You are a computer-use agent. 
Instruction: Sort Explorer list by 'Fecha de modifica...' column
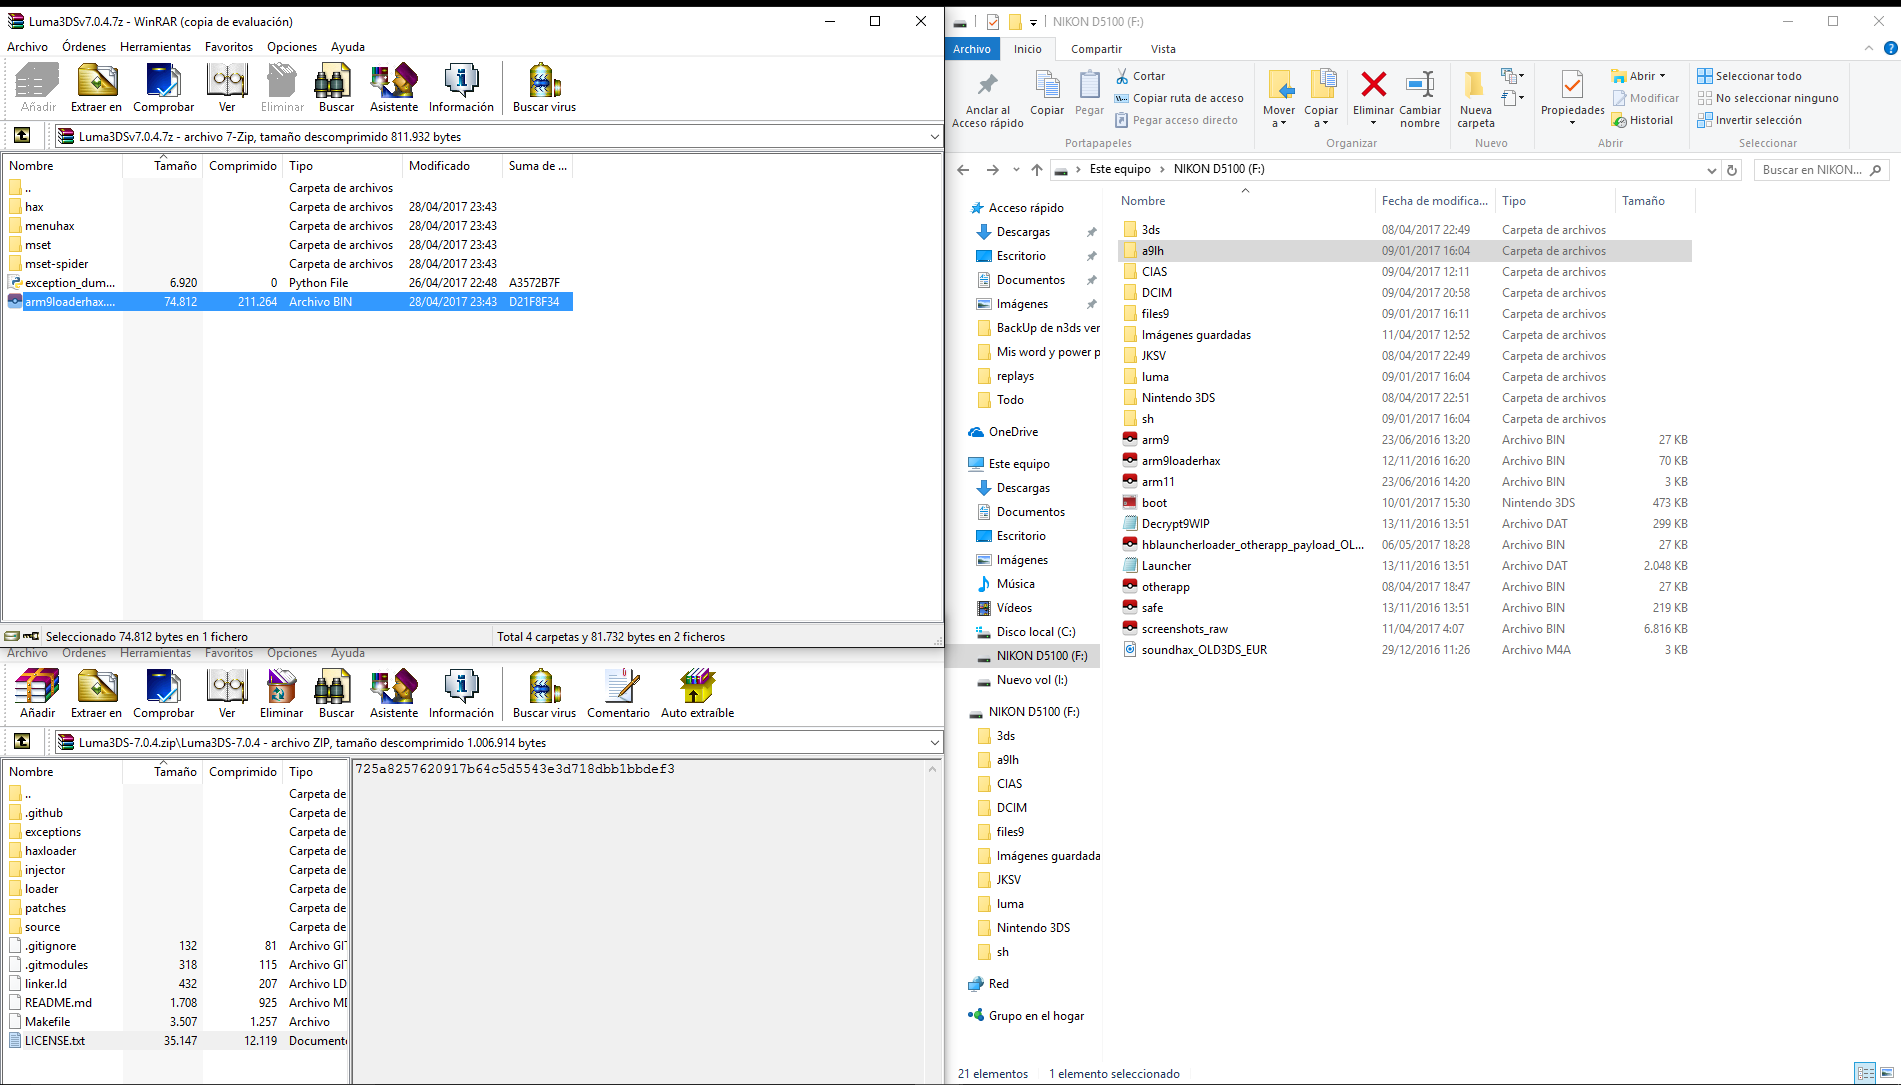pyautogui.click(x=1434, y=201)
